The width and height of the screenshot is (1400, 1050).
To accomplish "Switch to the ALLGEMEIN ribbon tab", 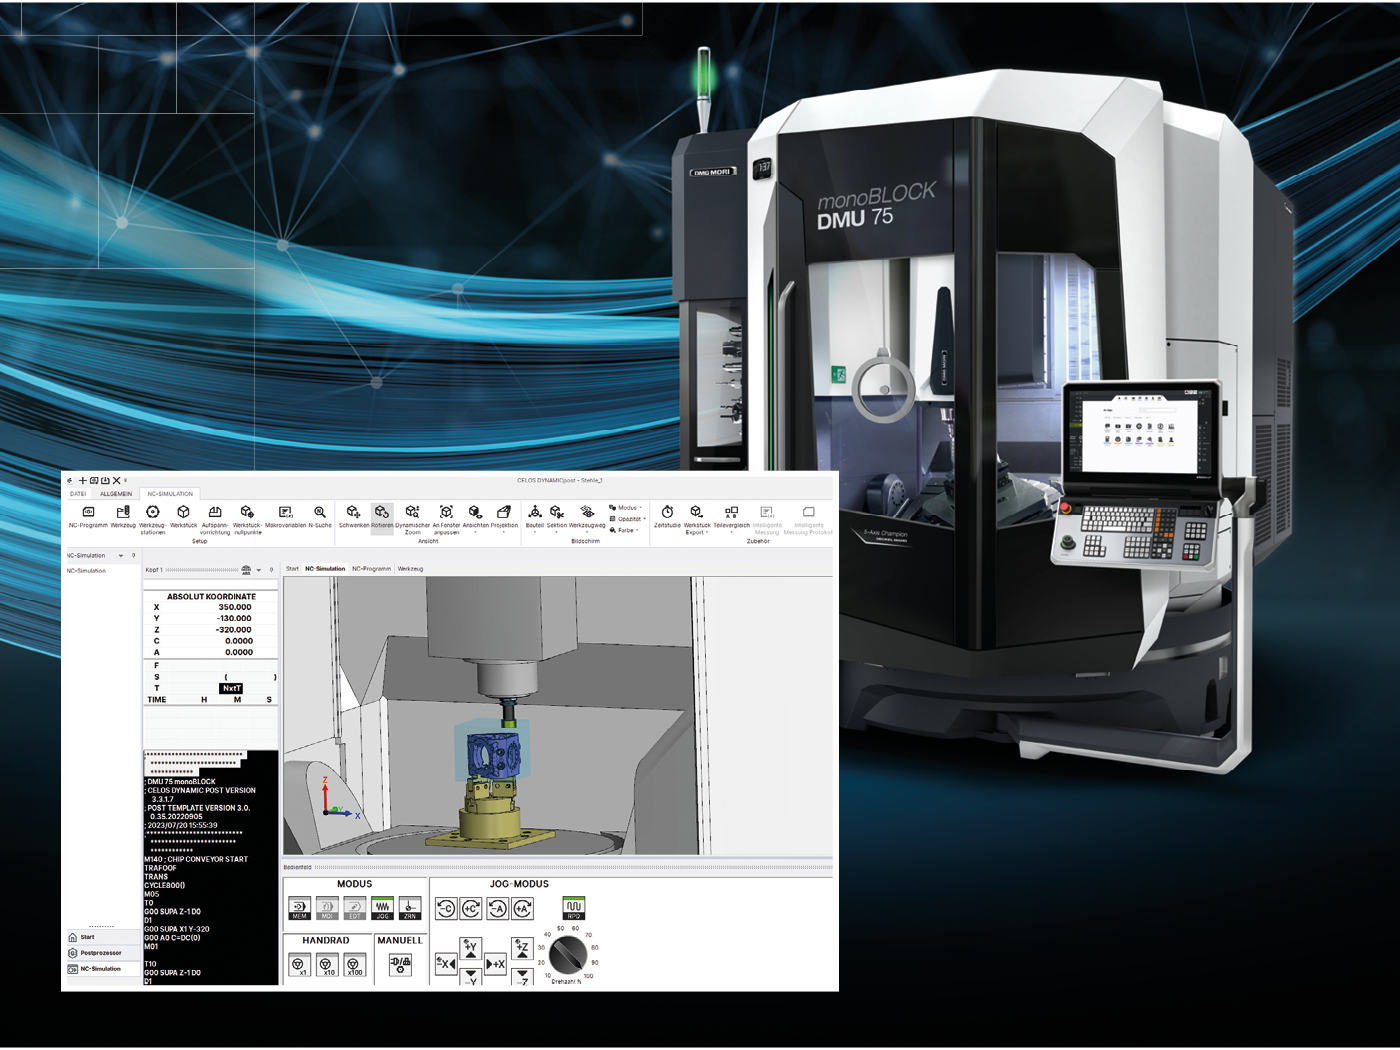I will pyautogui.click(x=116, y=494).
